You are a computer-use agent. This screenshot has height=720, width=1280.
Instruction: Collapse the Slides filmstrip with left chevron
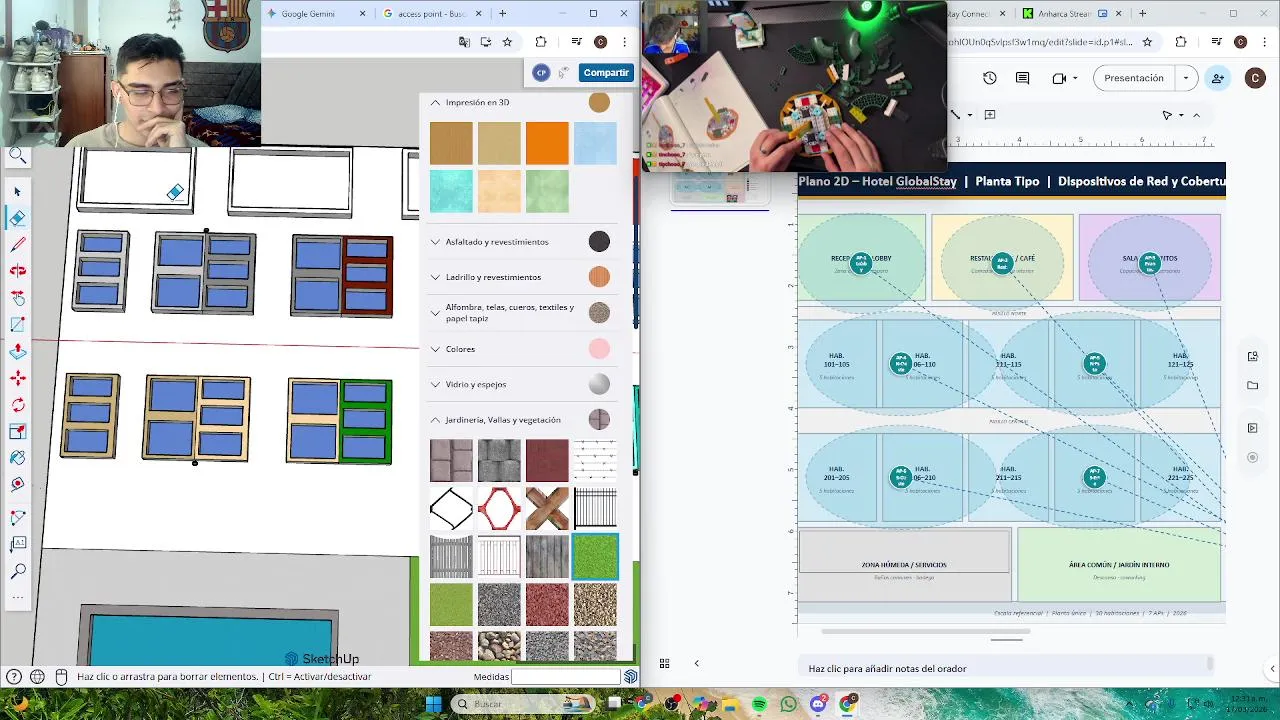[x=696, y=663]
